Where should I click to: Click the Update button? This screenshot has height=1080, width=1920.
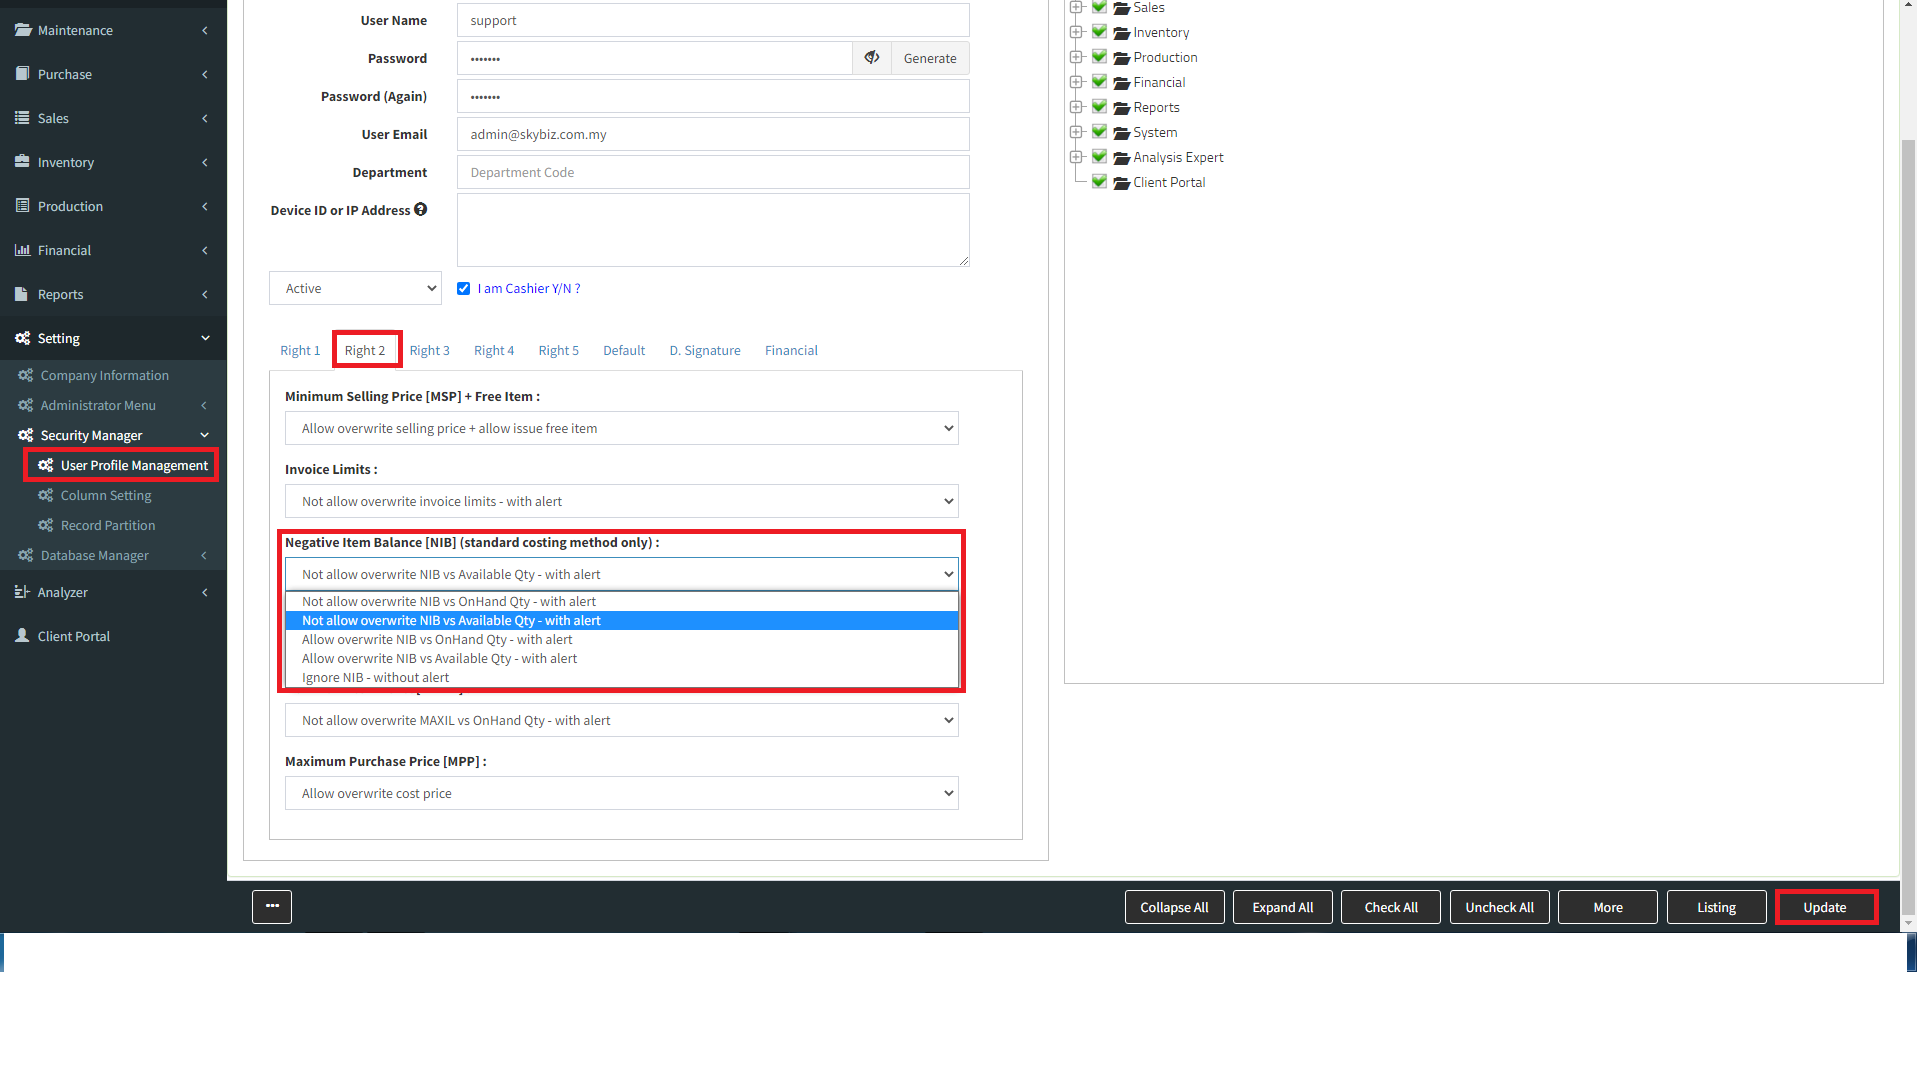[1825, 907]
